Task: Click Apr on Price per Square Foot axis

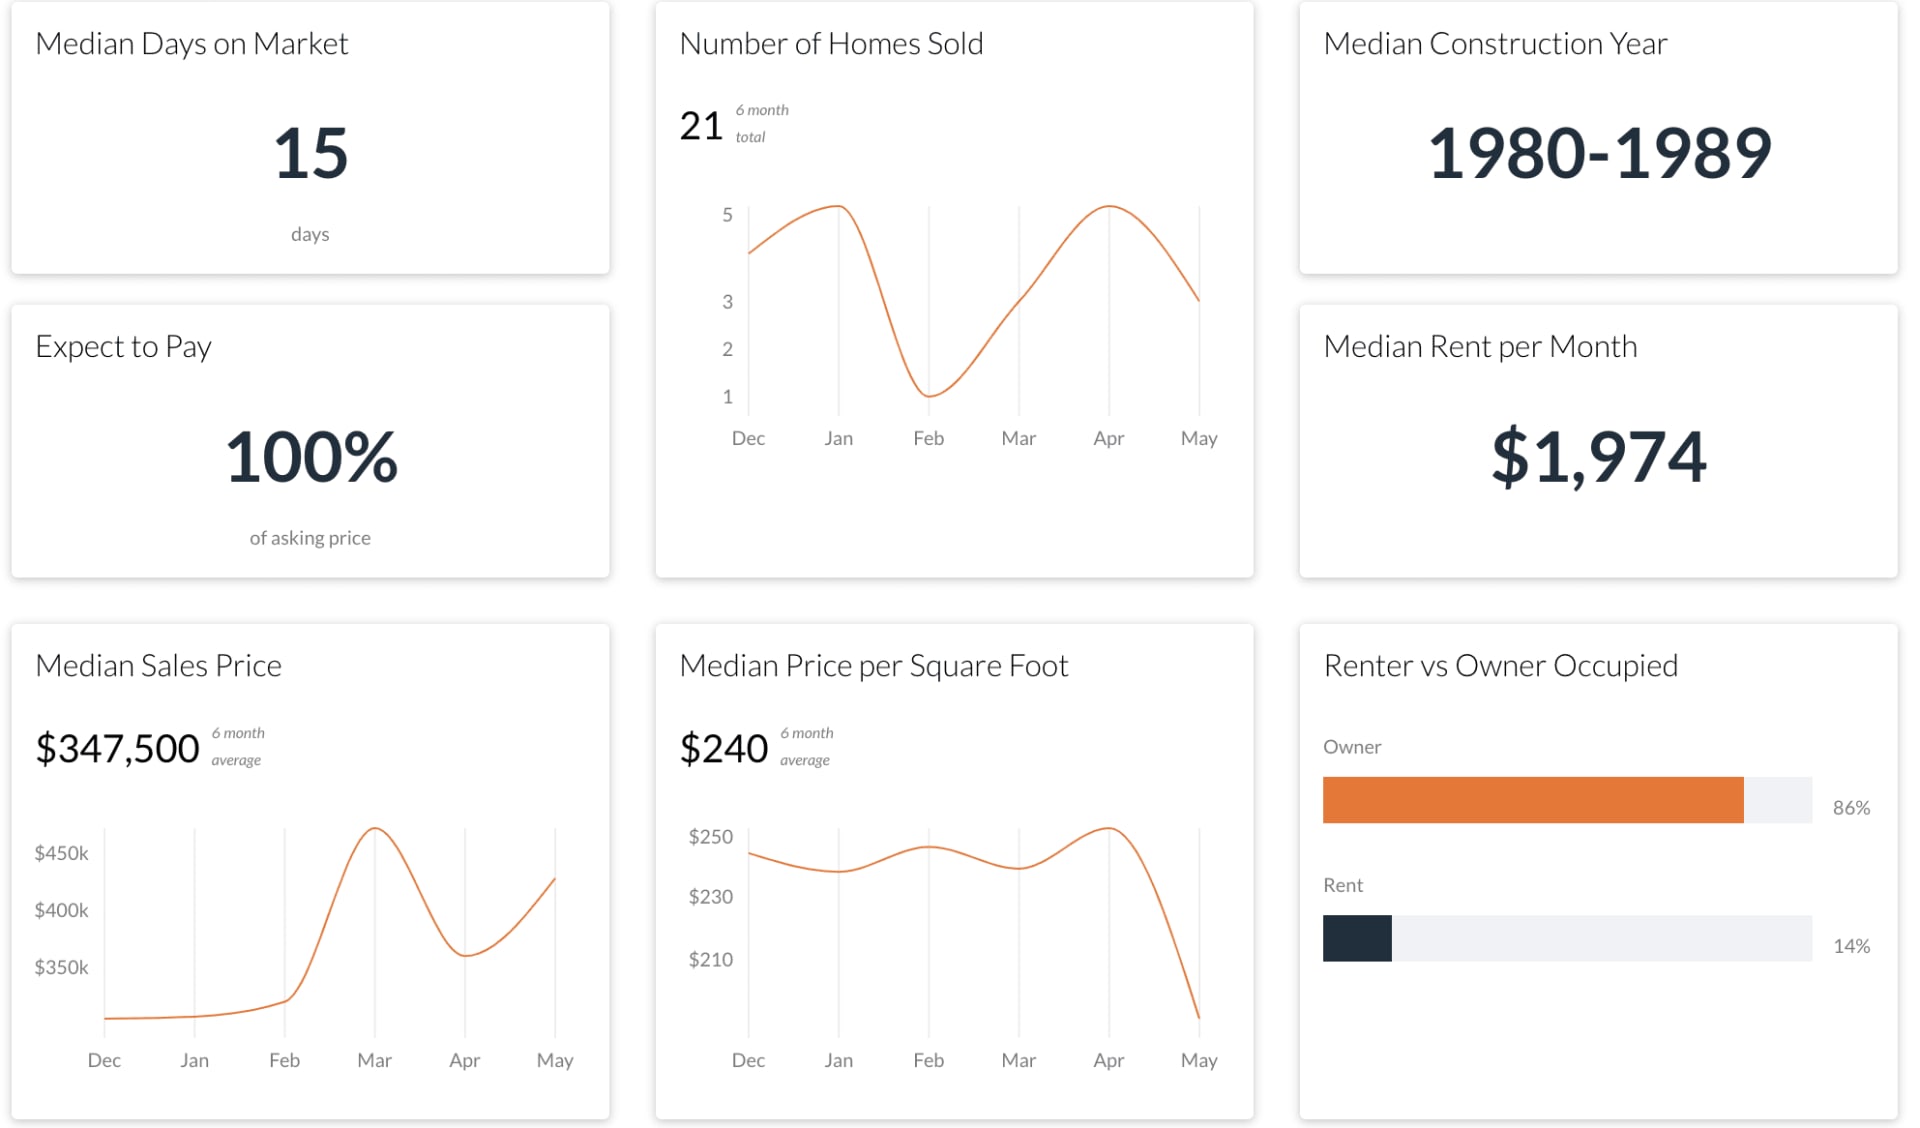Action: point(1108,1060)
